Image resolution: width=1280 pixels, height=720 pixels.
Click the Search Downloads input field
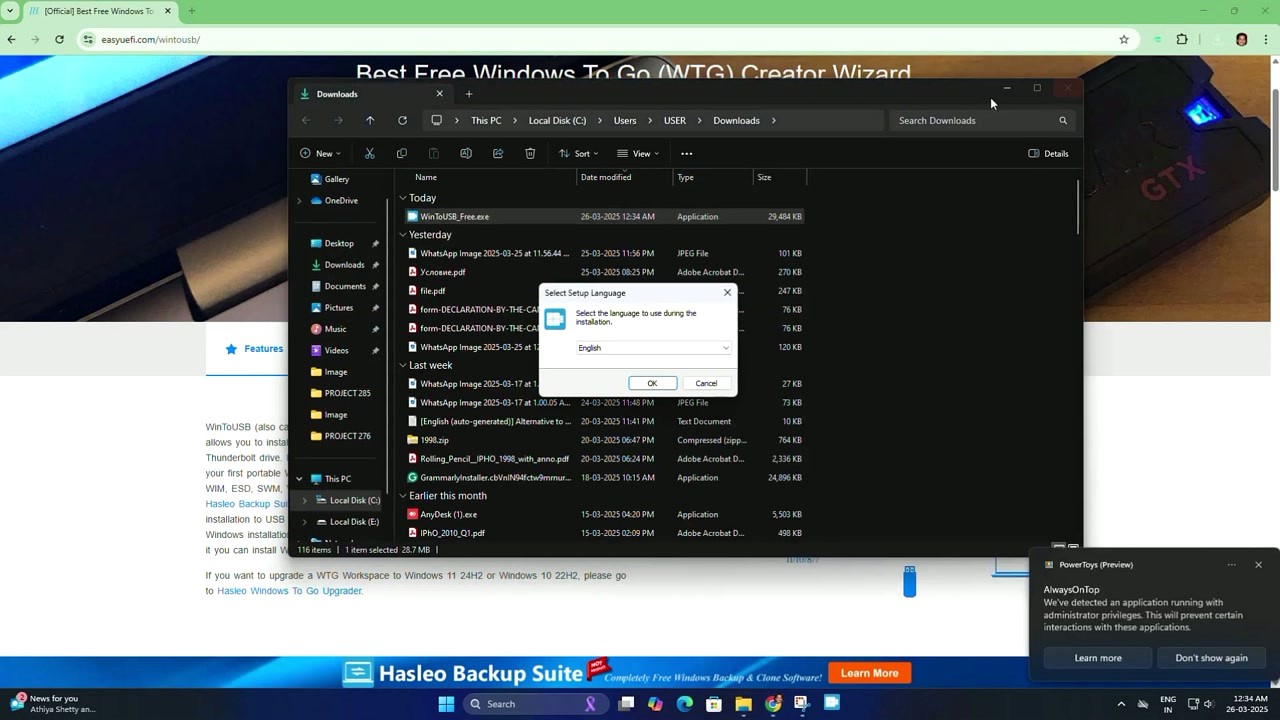coord(970,120)
